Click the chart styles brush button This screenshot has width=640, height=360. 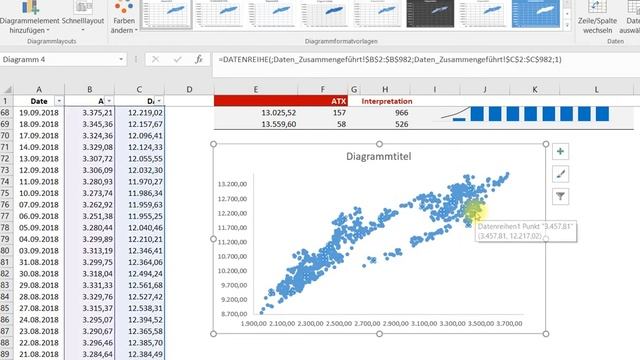pyautogui.click(x=560, y=174)
